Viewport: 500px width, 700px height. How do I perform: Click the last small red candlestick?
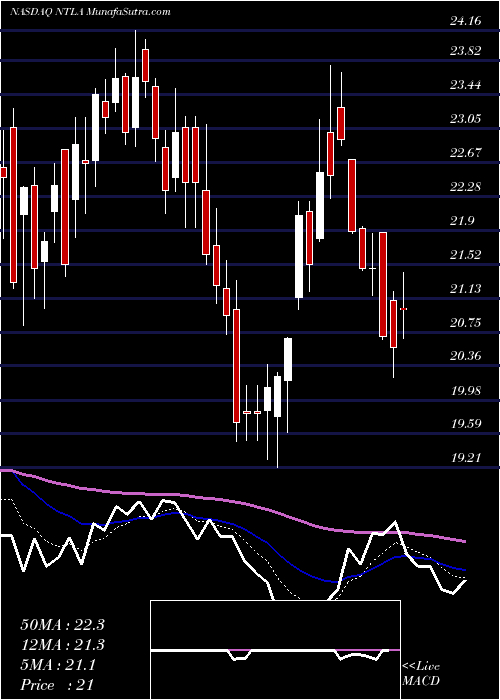(x=404, y=309)
